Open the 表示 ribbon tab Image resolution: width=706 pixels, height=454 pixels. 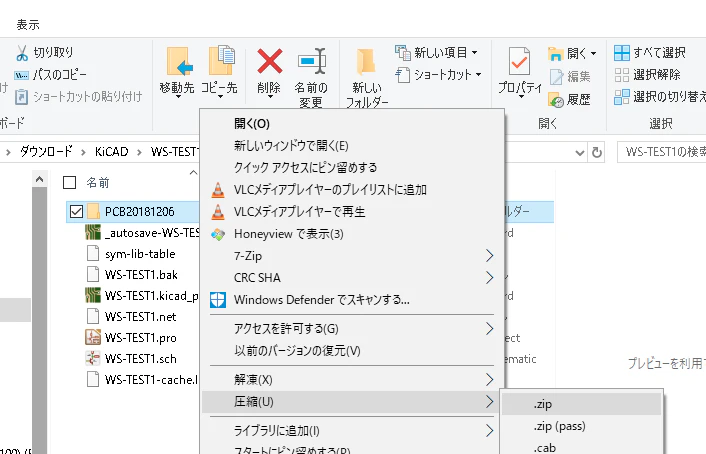28,25
